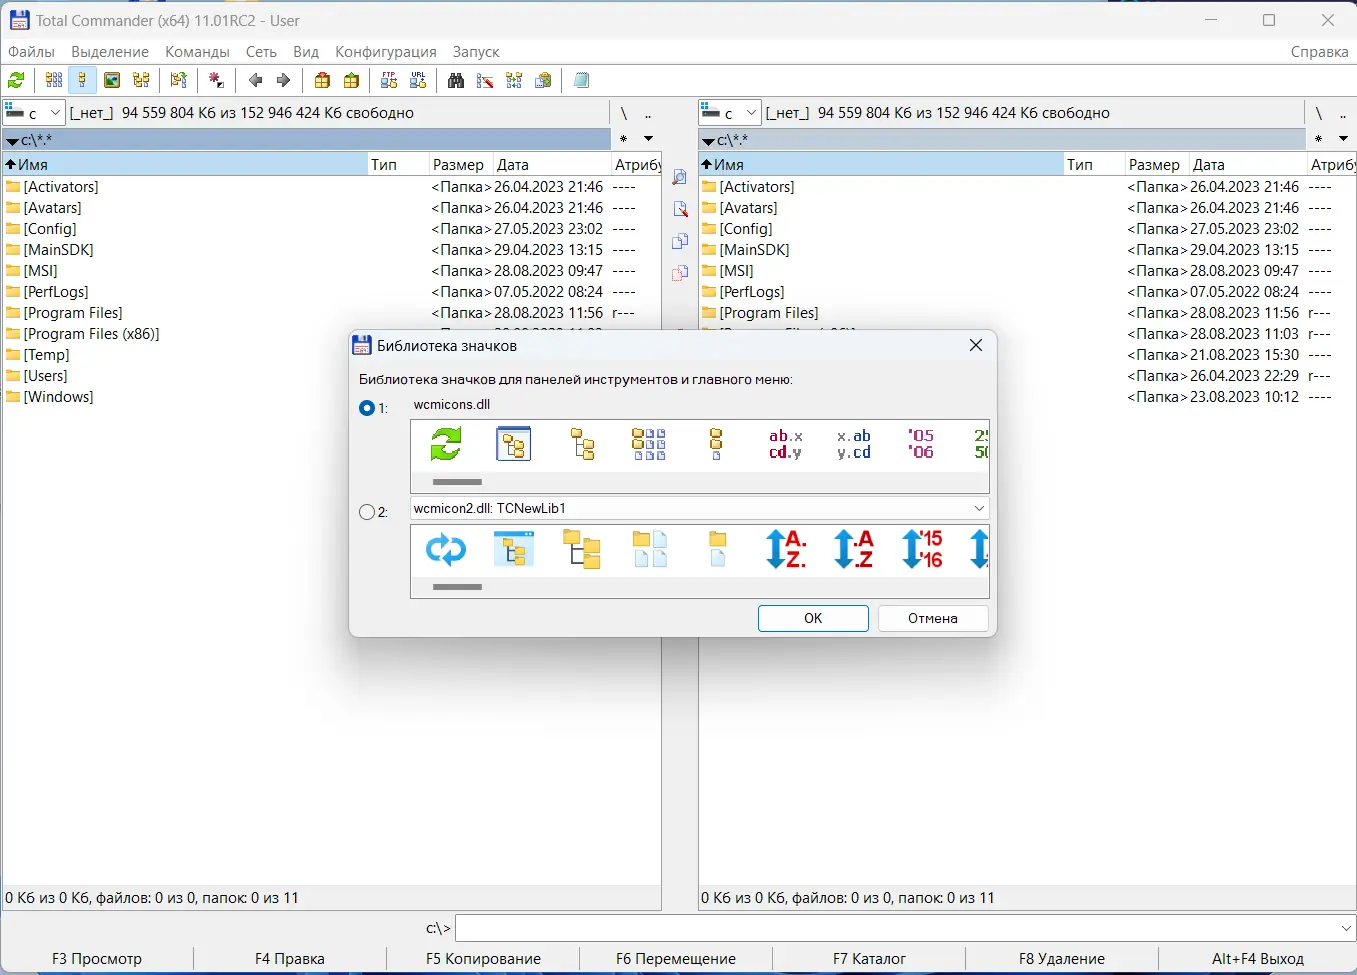Click the view icon in the vertical bar between panels

pyautogui.click(x=680, y=177)
